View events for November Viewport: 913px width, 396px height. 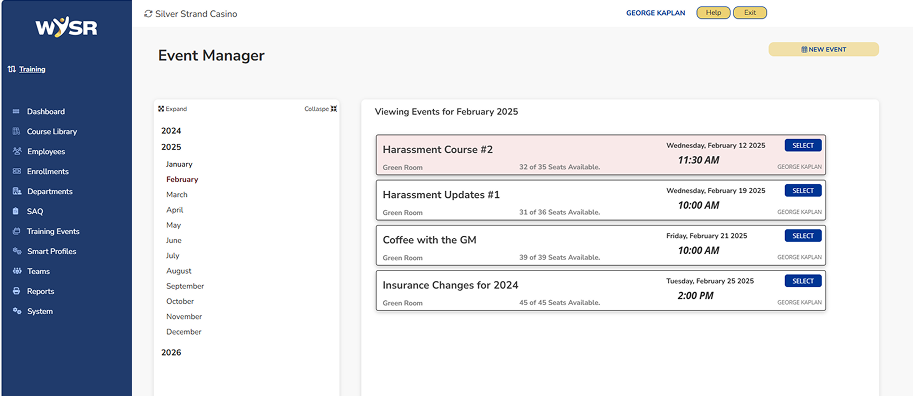(184, 316)
